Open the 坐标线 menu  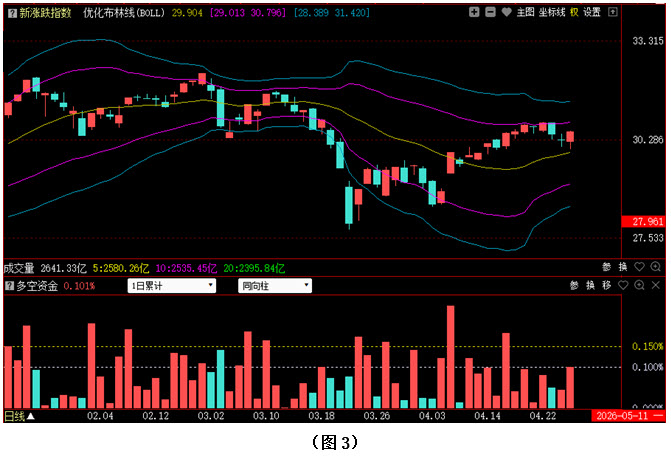551,12
